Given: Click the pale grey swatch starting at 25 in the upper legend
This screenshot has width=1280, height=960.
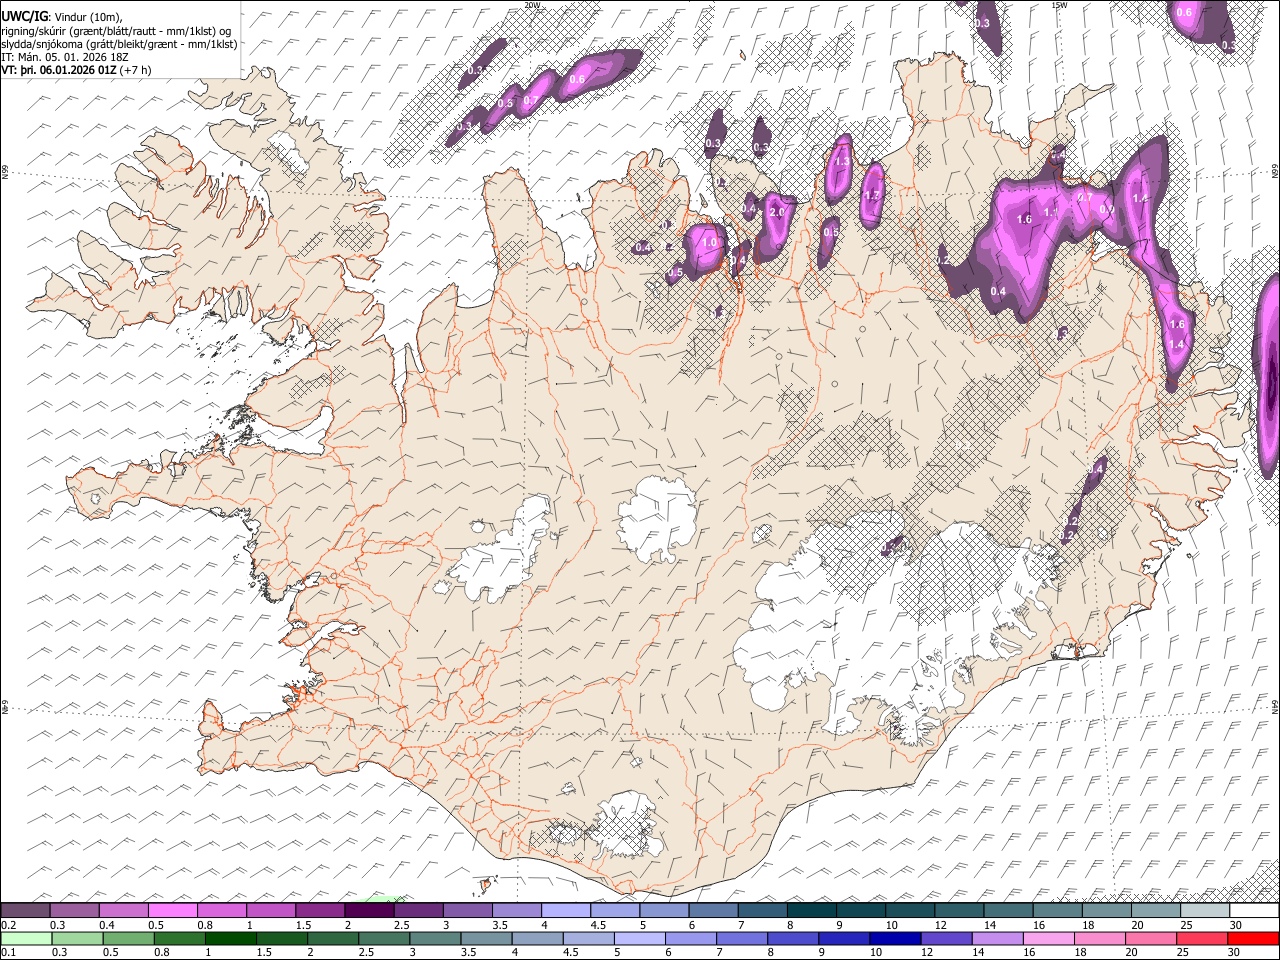Looking at the screenshot, I should tap(1204, 910).
